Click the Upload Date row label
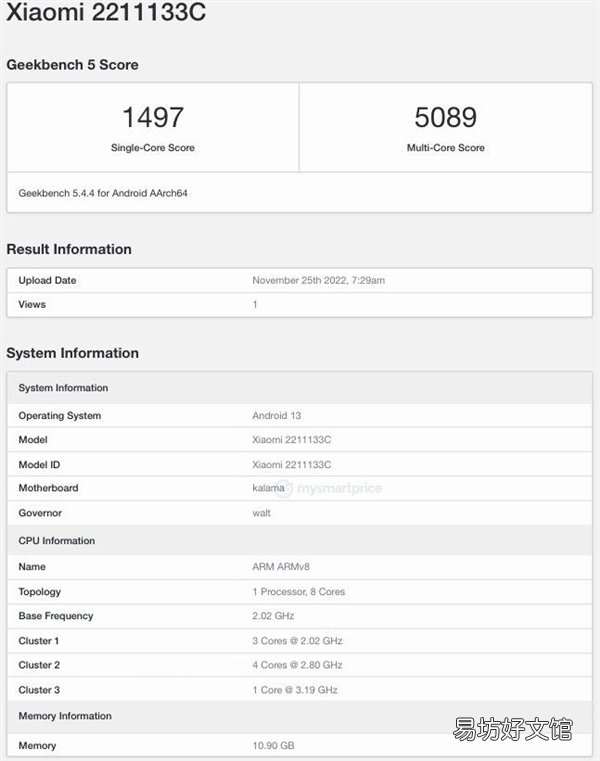 click(47, 280)
